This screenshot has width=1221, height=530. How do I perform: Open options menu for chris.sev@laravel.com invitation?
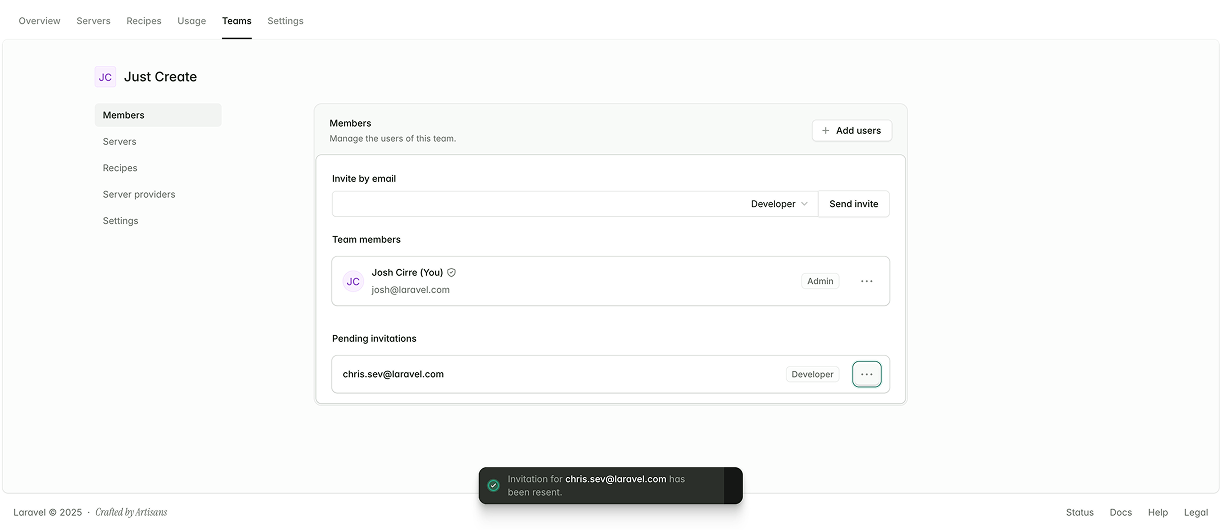tap(866, 374)
